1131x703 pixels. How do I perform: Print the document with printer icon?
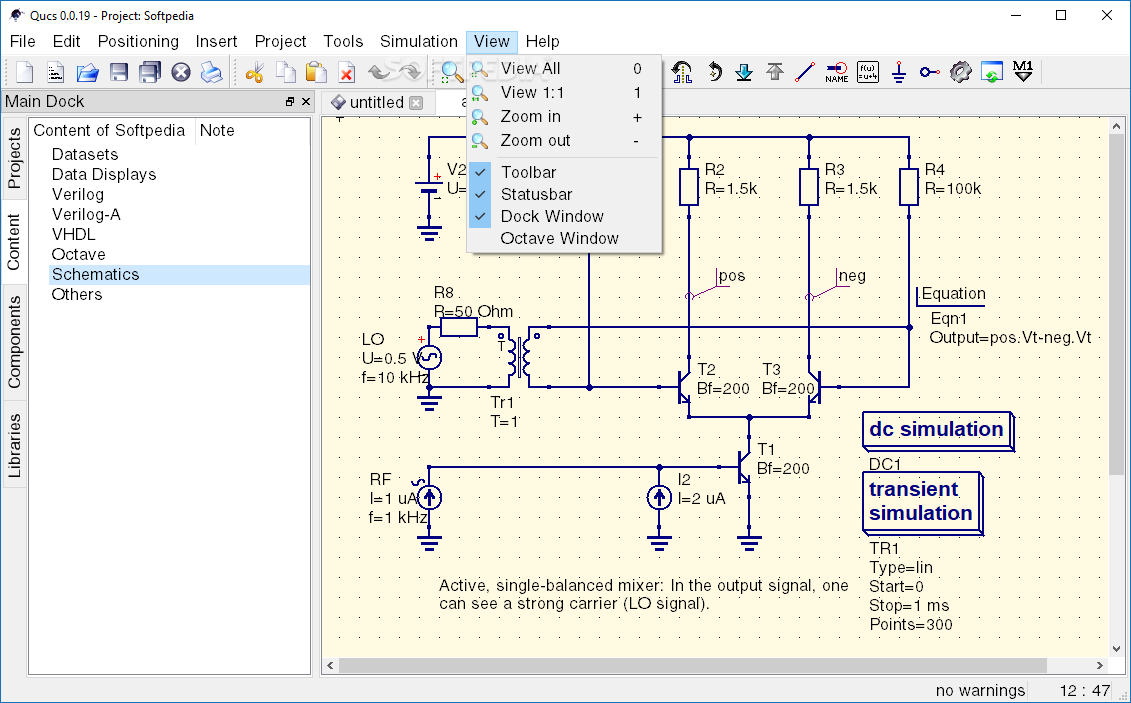[211, 72]
